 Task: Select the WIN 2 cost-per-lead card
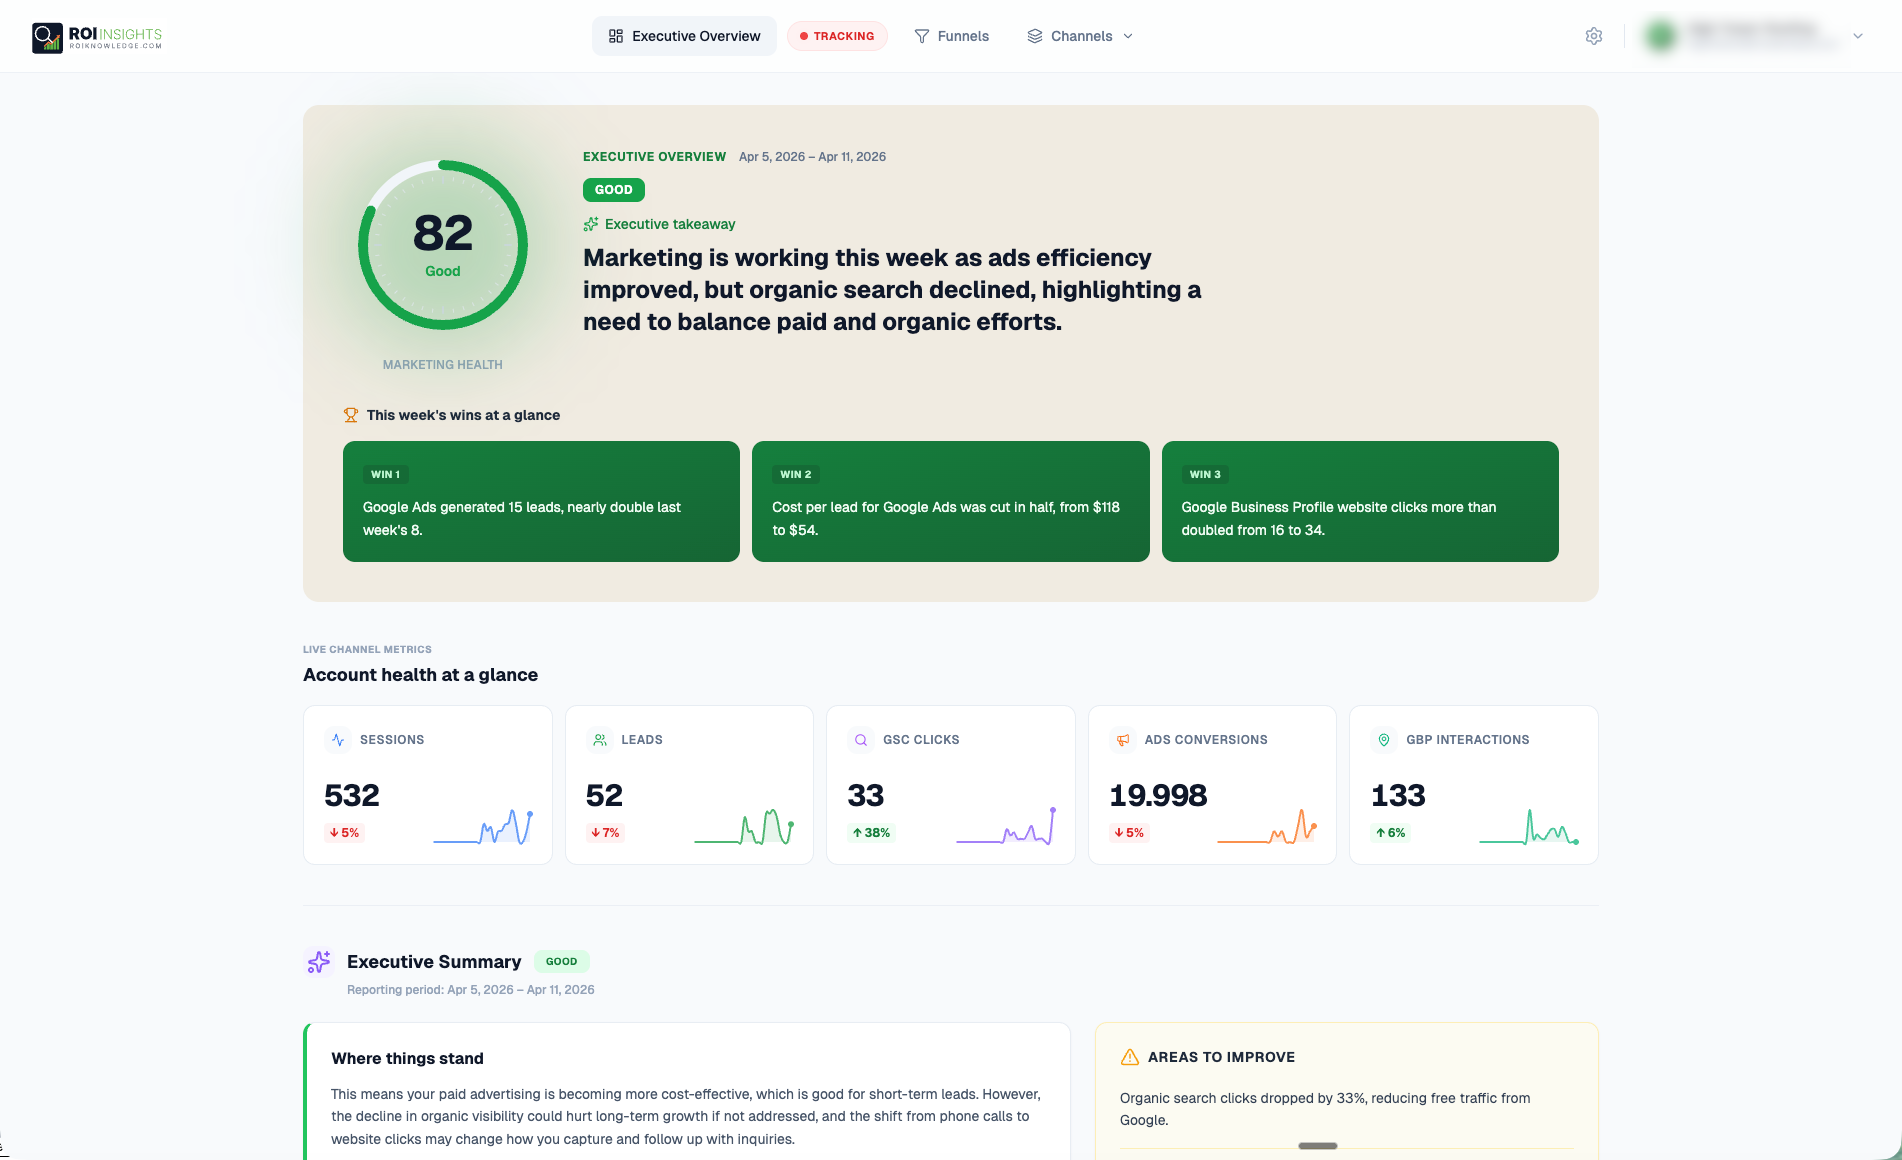[950, 501]
